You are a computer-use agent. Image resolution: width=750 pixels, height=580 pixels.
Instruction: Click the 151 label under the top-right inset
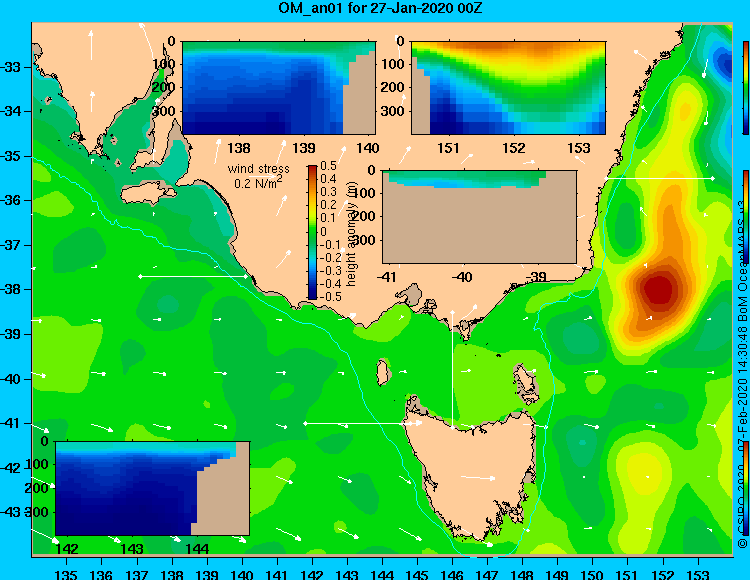click(448, 148)
